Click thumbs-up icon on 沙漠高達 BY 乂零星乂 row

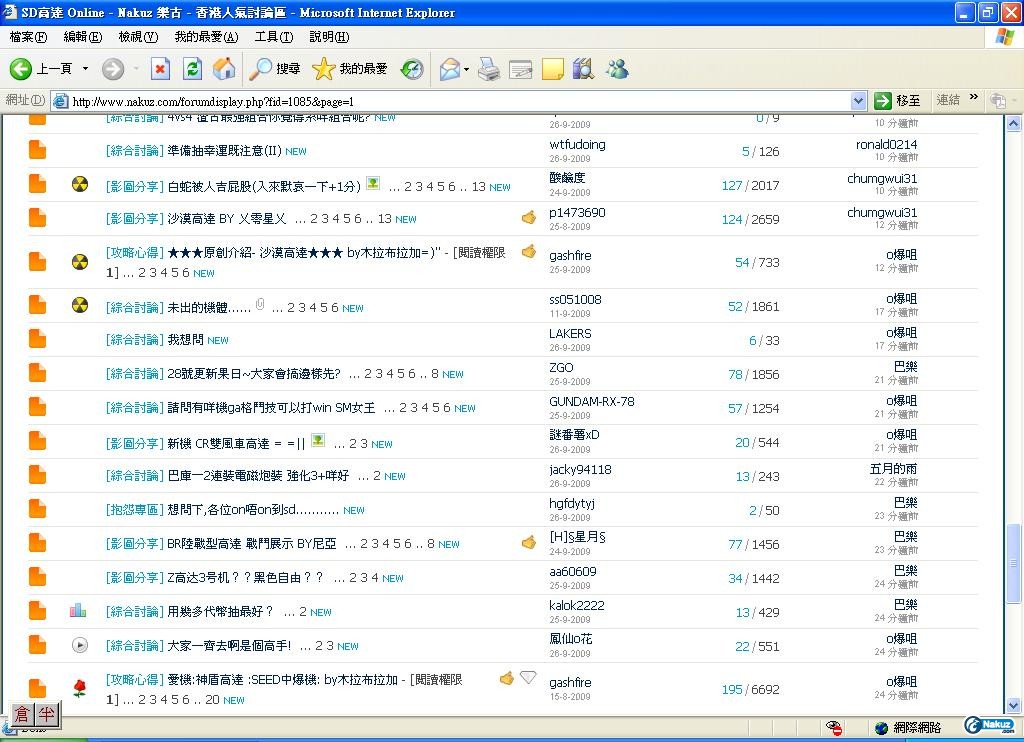(529, 218)
